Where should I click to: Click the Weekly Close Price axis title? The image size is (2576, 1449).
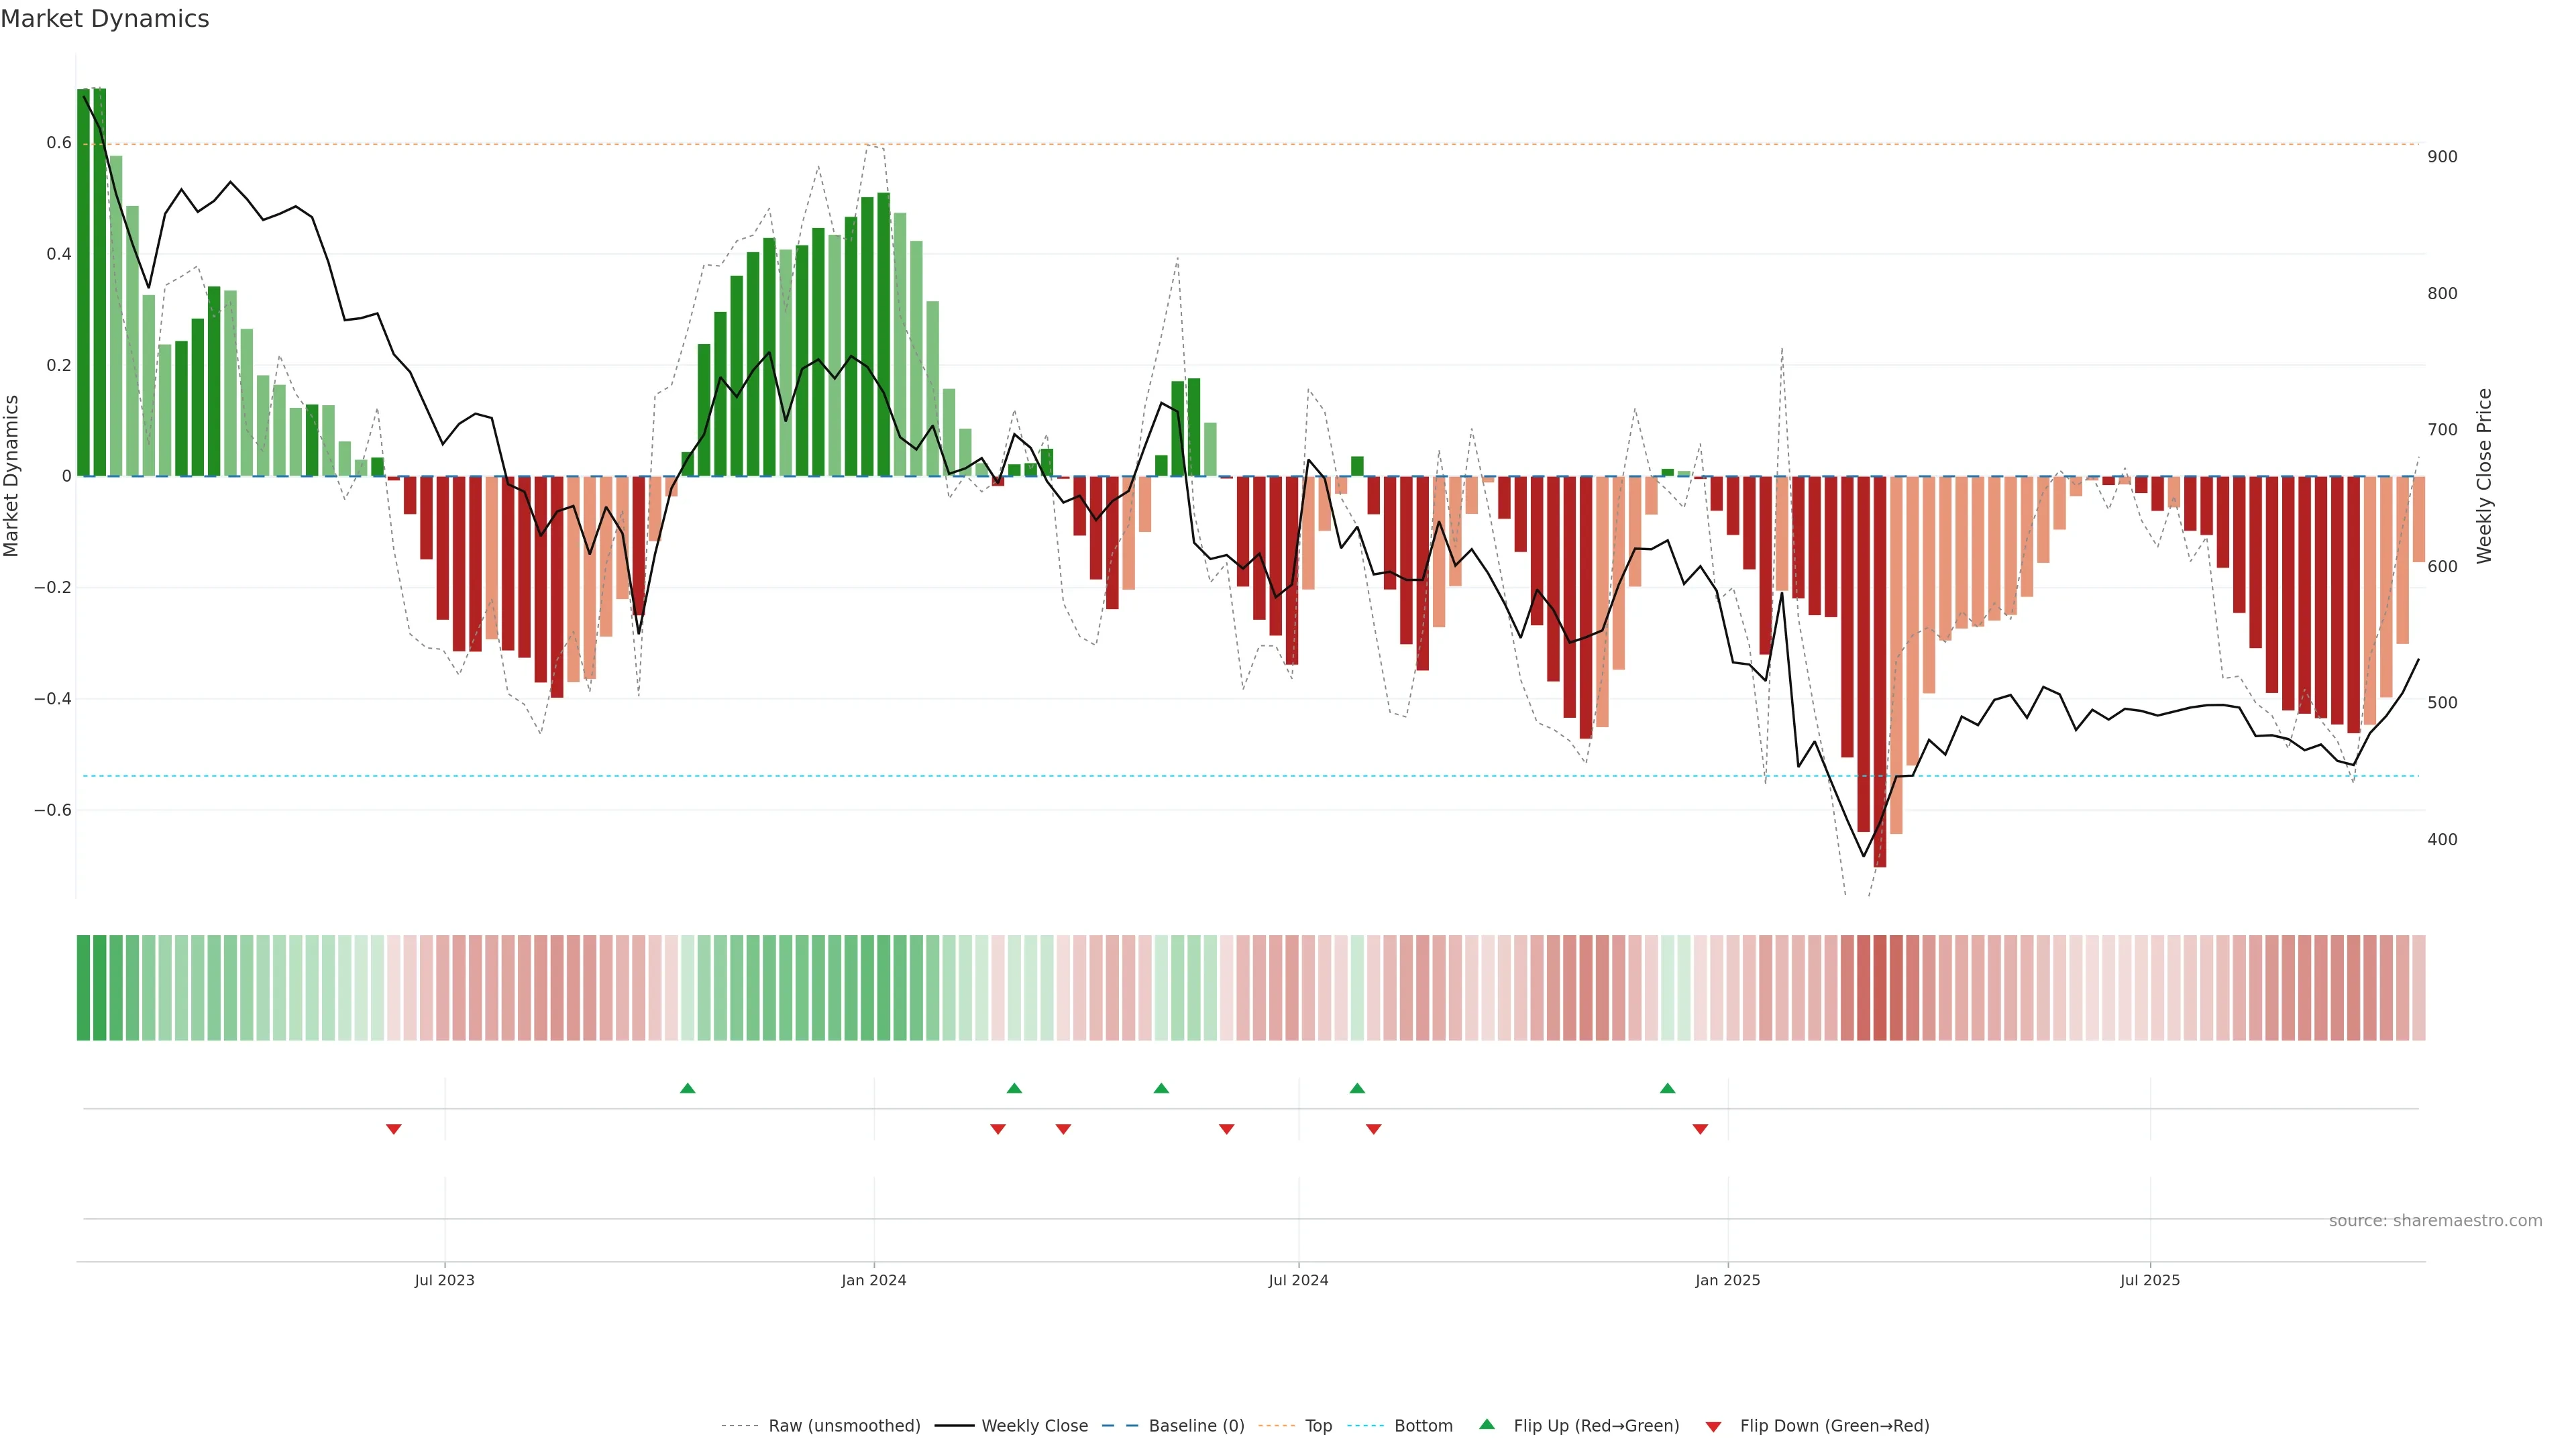[2484, 476]
